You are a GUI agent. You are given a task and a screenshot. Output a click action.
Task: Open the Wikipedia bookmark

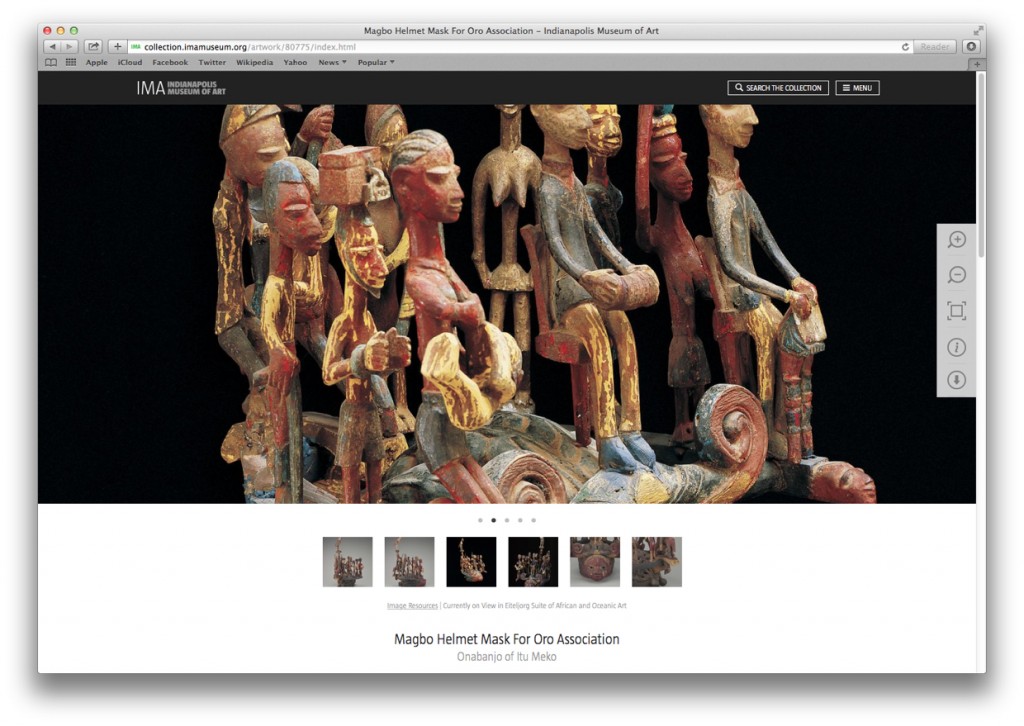[x=255, y=63]
